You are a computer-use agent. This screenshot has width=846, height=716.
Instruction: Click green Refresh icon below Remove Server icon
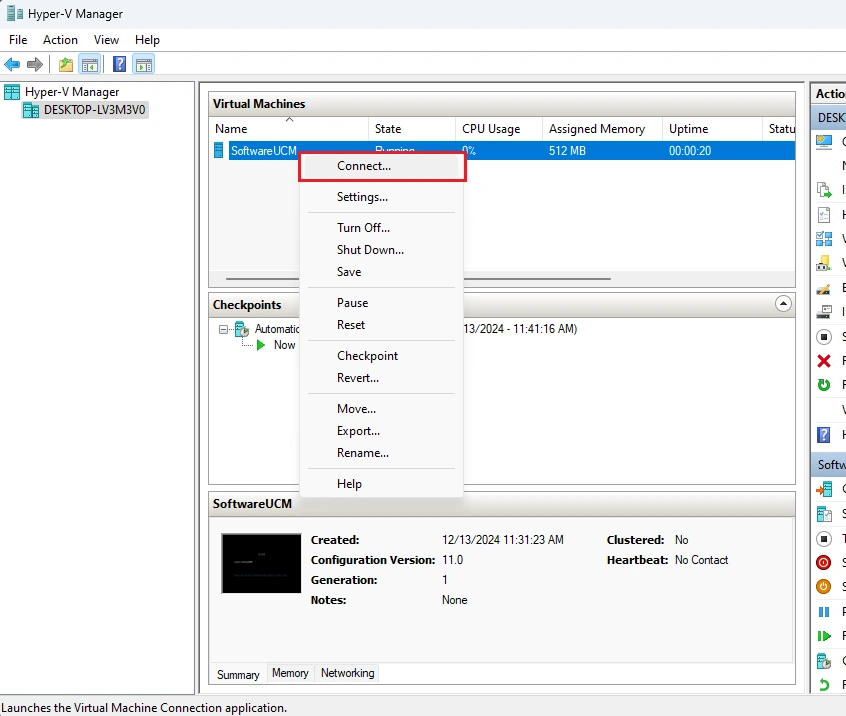click(x=823, y=385)
